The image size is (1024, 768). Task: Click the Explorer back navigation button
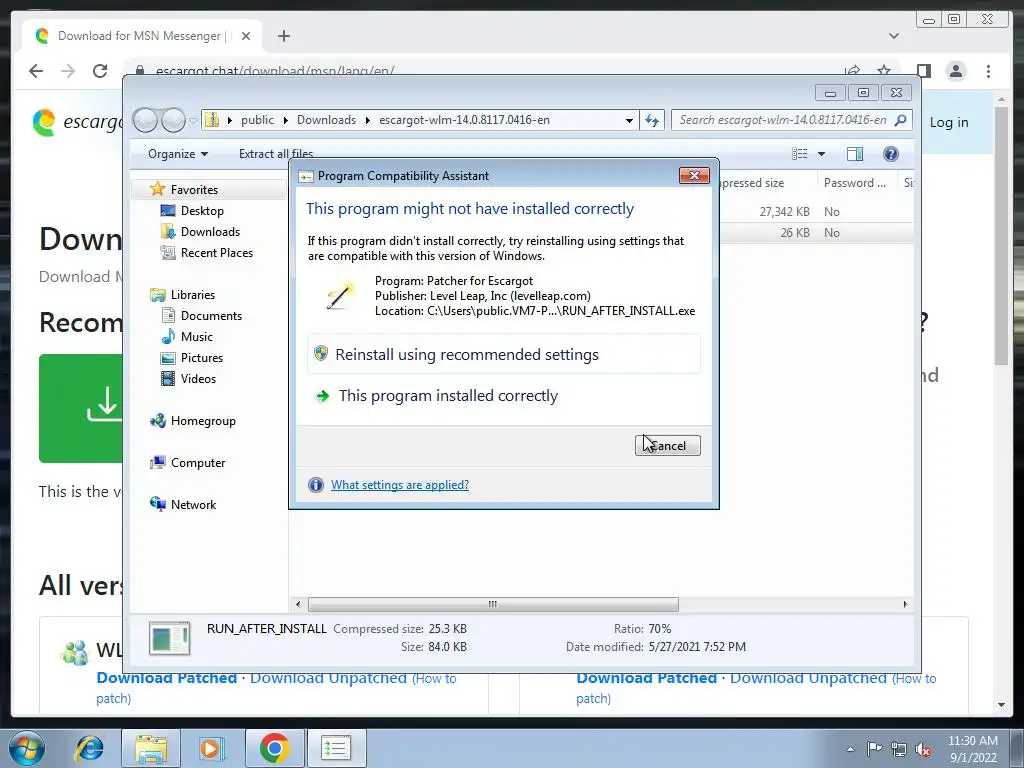145,120
